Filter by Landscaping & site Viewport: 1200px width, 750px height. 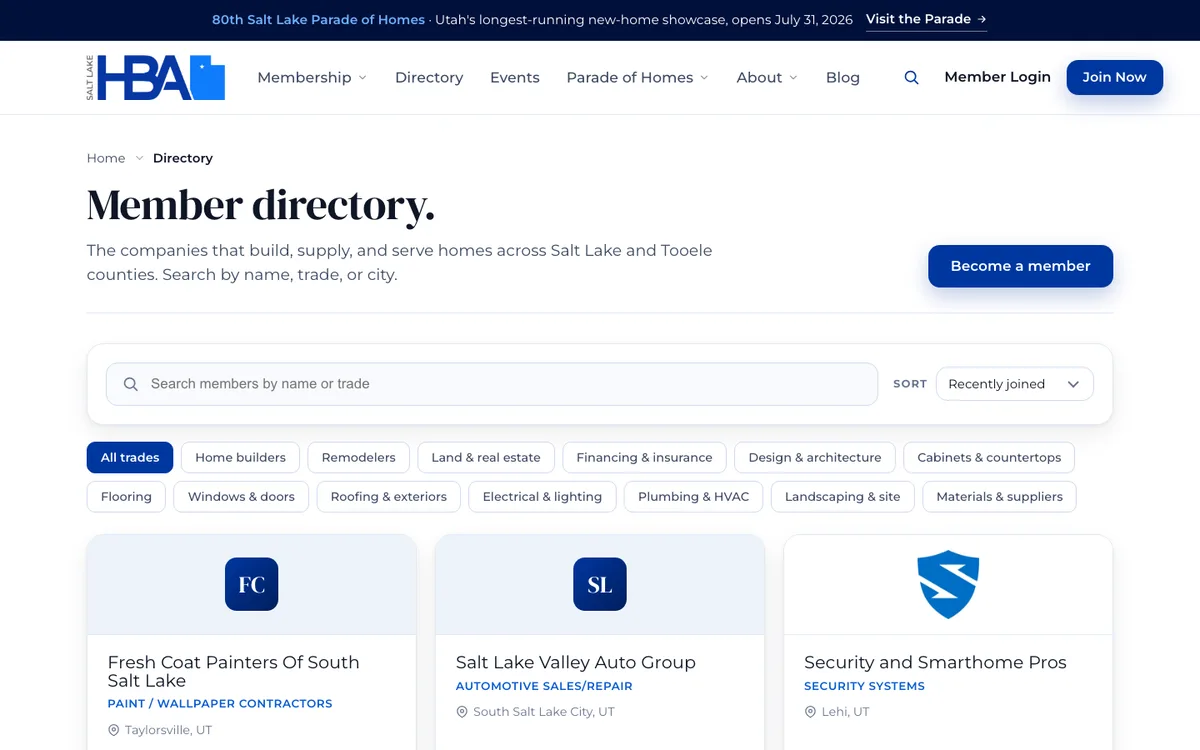tap(842, 496)
